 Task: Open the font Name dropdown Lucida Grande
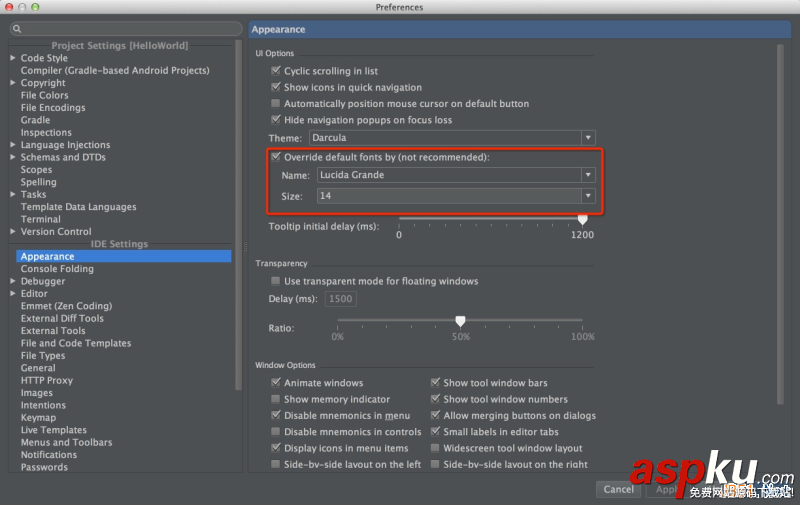click(456, 175)
